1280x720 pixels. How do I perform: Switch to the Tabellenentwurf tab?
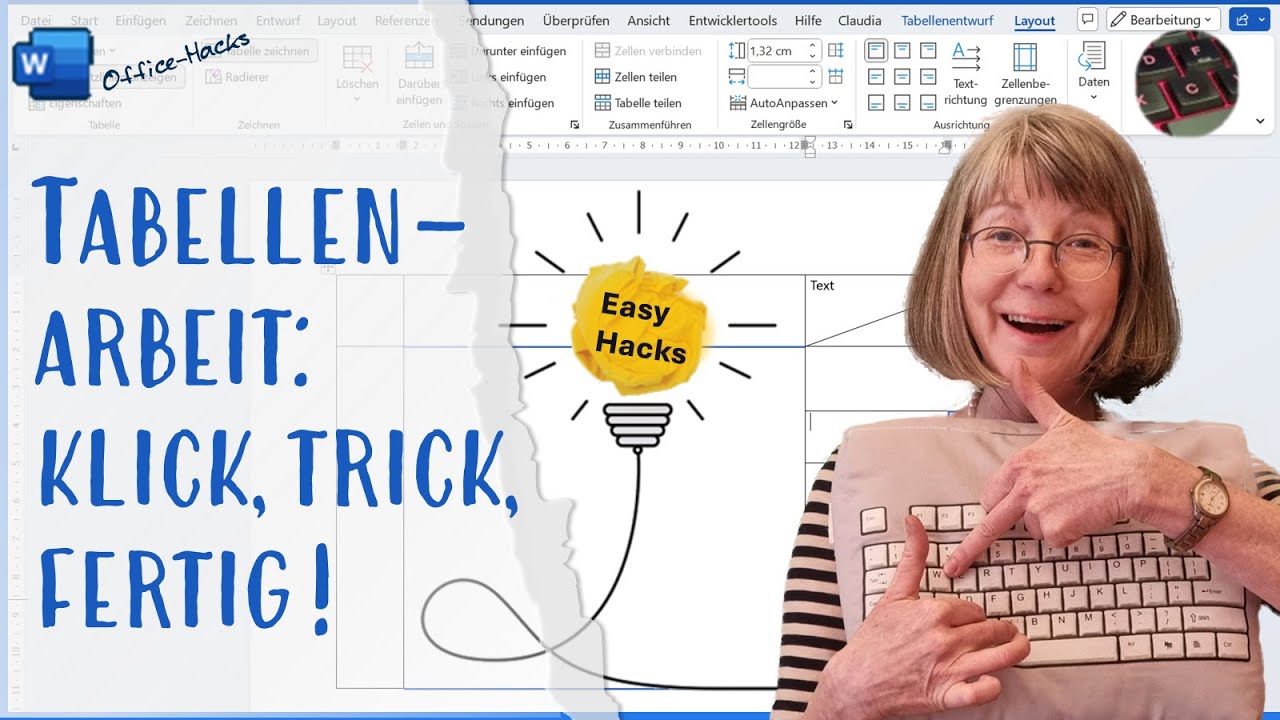pyautogui.click(x=948, y=21)
